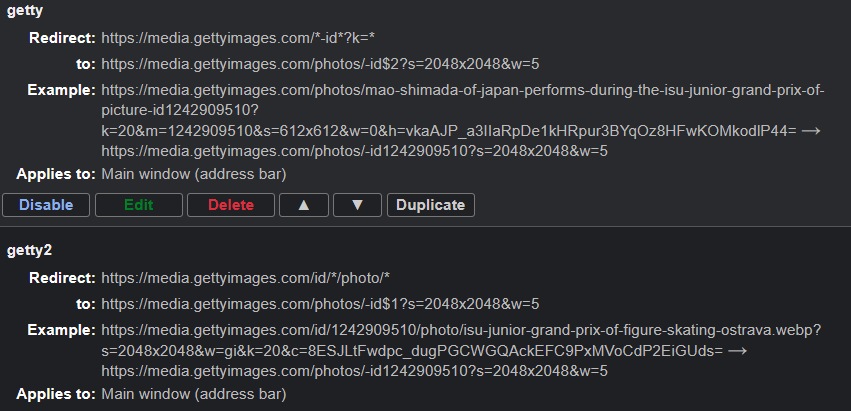Click the getty example result URL

point(354,152)
